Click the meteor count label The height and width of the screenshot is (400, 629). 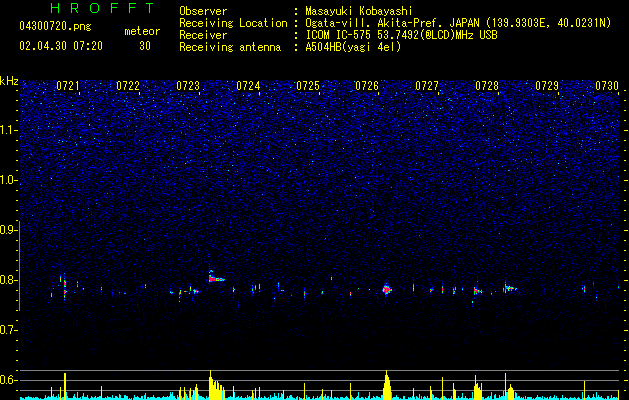(x=142, y=31)
